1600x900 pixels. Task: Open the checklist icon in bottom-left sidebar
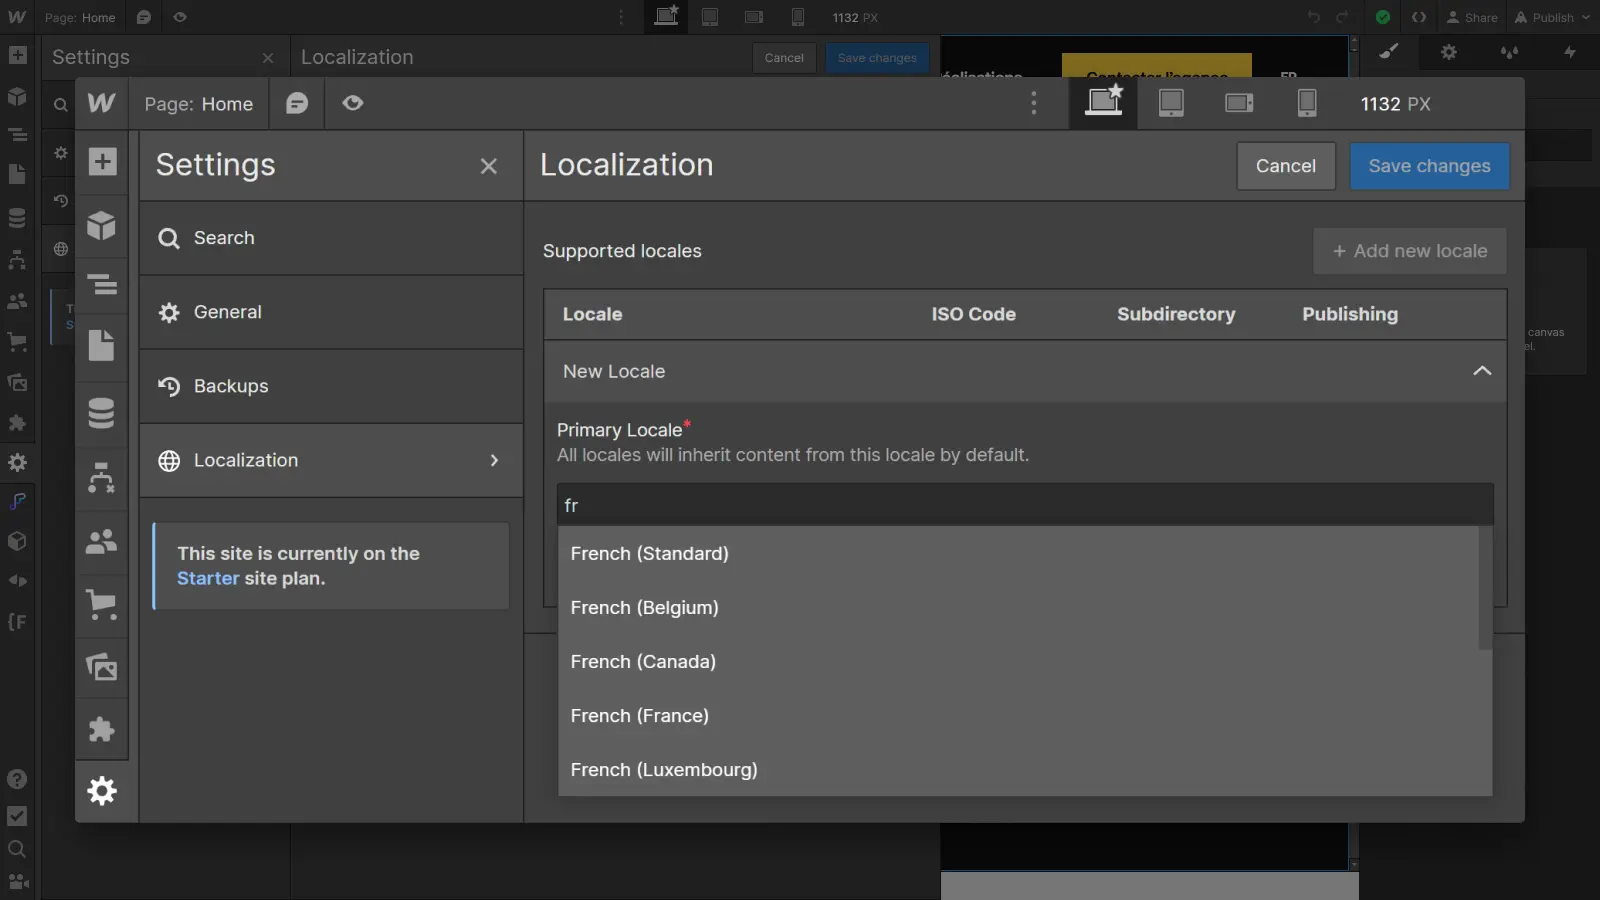(17, 816)
